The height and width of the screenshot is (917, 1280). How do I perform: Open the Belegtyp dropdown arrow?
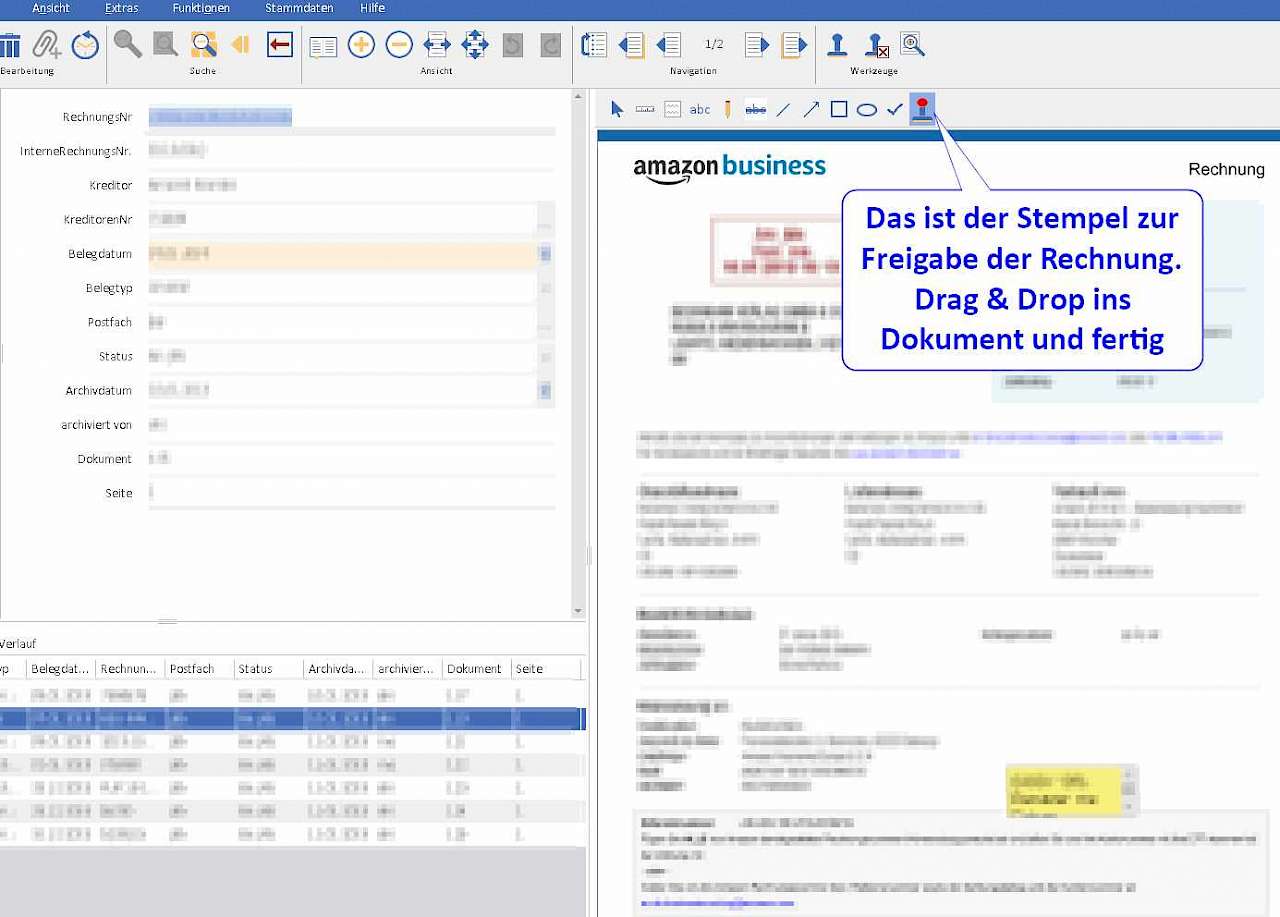545,288
